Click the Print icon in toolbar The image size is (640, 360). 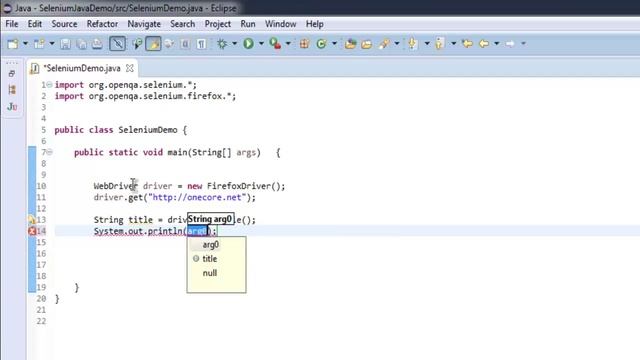coord(97,44)
